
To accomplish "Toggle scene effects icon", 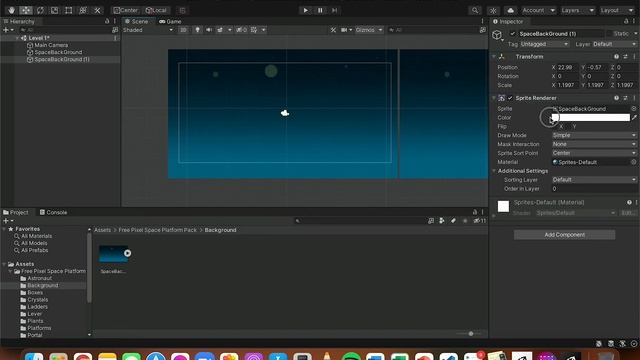I will pos(220,30).
